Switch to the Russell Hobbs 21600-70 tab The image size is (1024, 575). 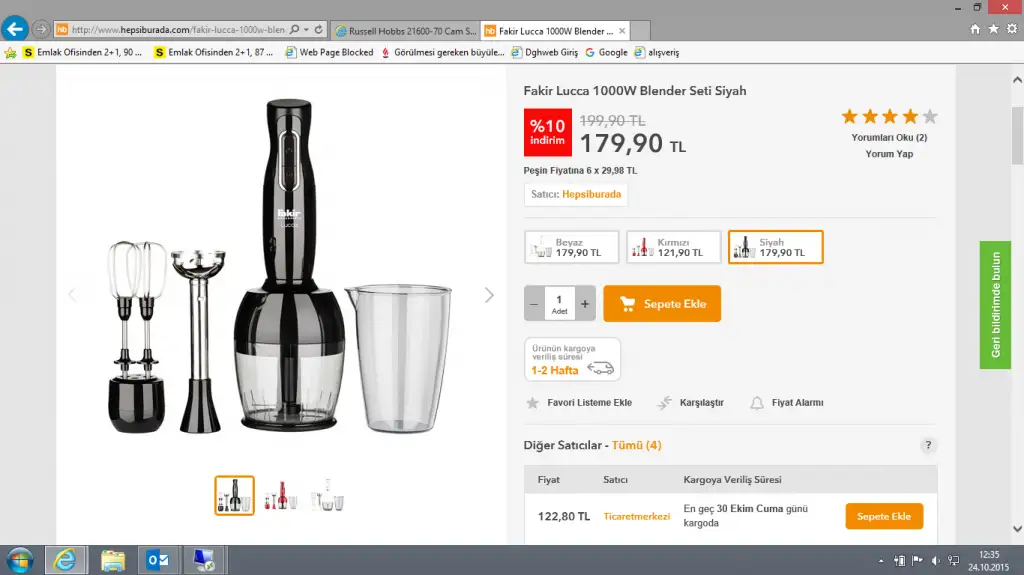point(405,31)
